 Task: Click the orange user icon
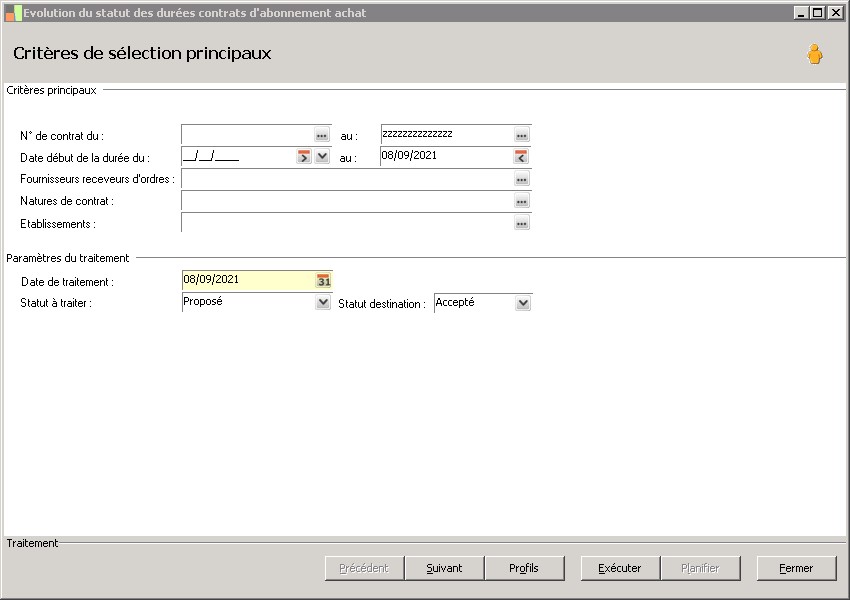pos(814,54)
